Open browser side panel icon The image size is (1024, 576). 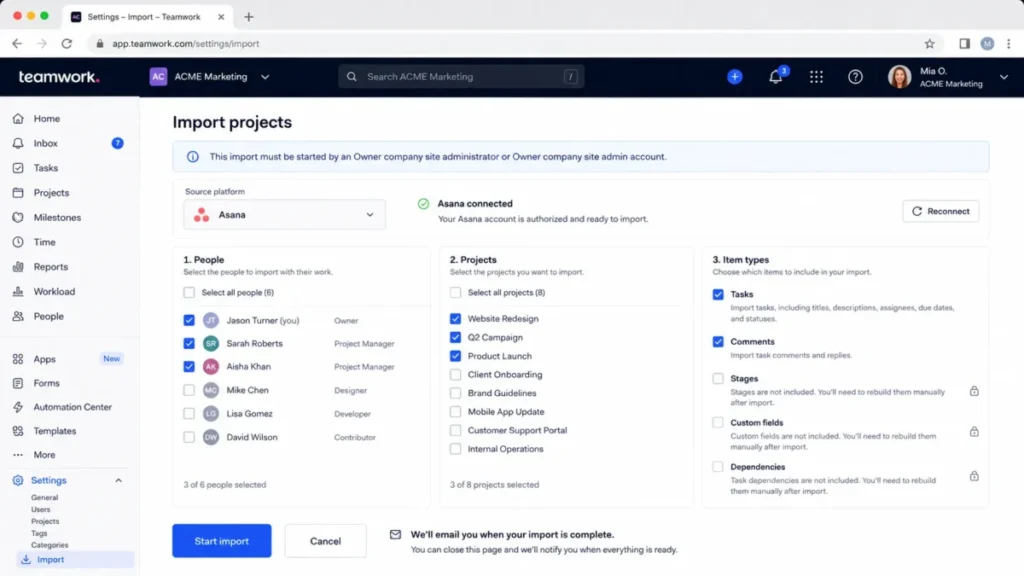tap(965, 44)
